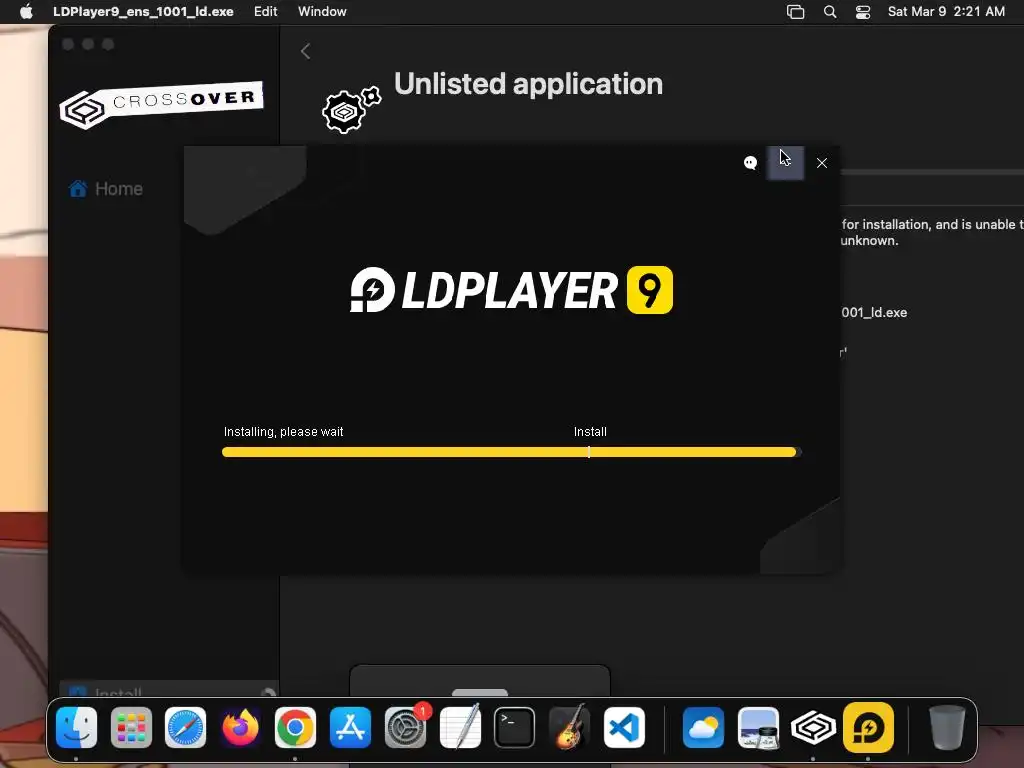This screenshot has width=1024, height=768.
Task: Click the LDPlayer yellow Dock icon
Action: click(869, 727)
